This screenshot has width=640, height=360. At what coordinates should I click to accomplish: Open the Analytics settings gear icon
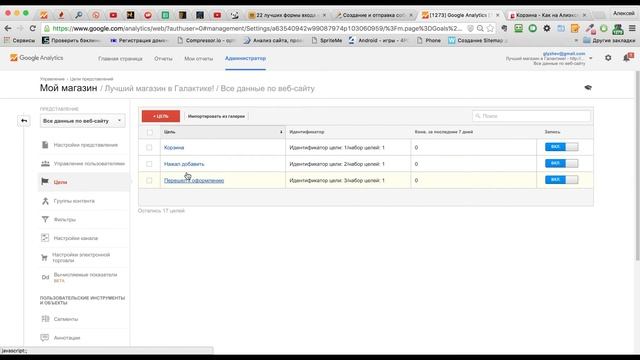pos(608,58)
